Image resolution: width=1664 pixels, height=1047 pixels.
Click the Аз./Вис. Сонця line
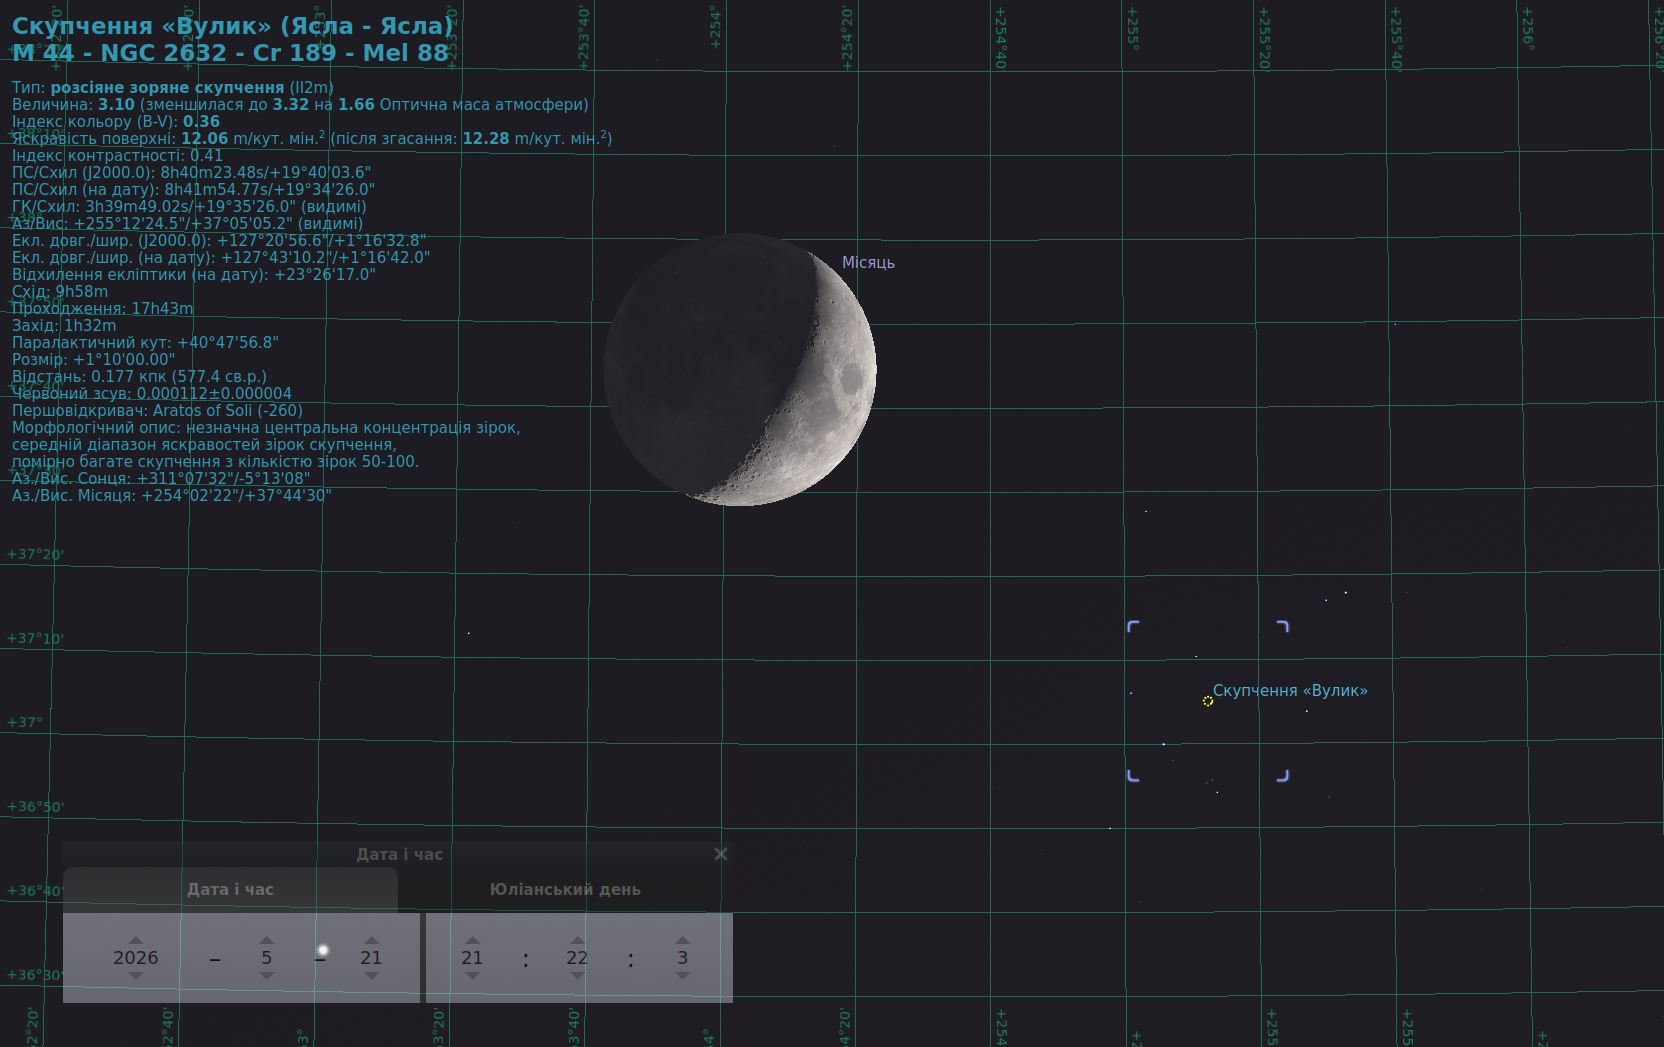tap(161, 478)
